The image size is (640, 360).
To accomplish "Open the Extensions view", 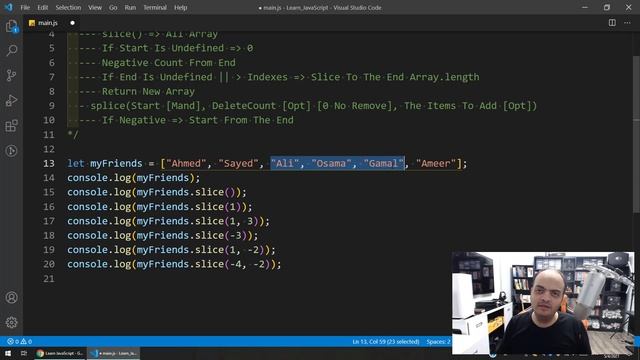I will click(x=11, y=125).
